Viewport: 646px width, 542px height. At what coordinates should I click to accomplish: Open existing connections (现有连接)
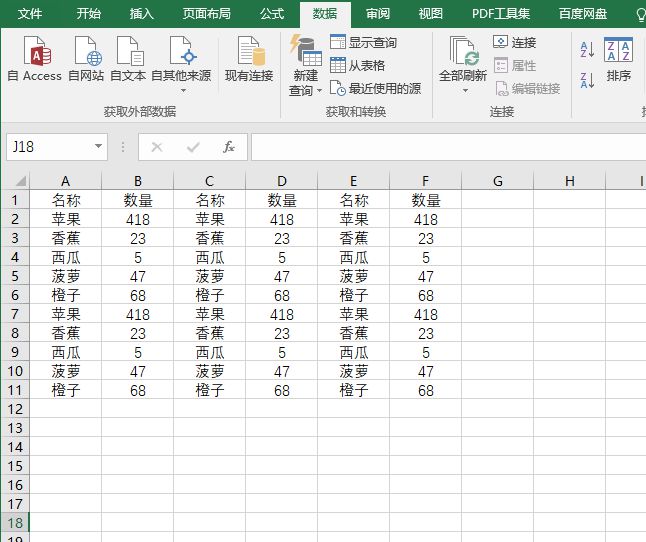coord(249,59)
